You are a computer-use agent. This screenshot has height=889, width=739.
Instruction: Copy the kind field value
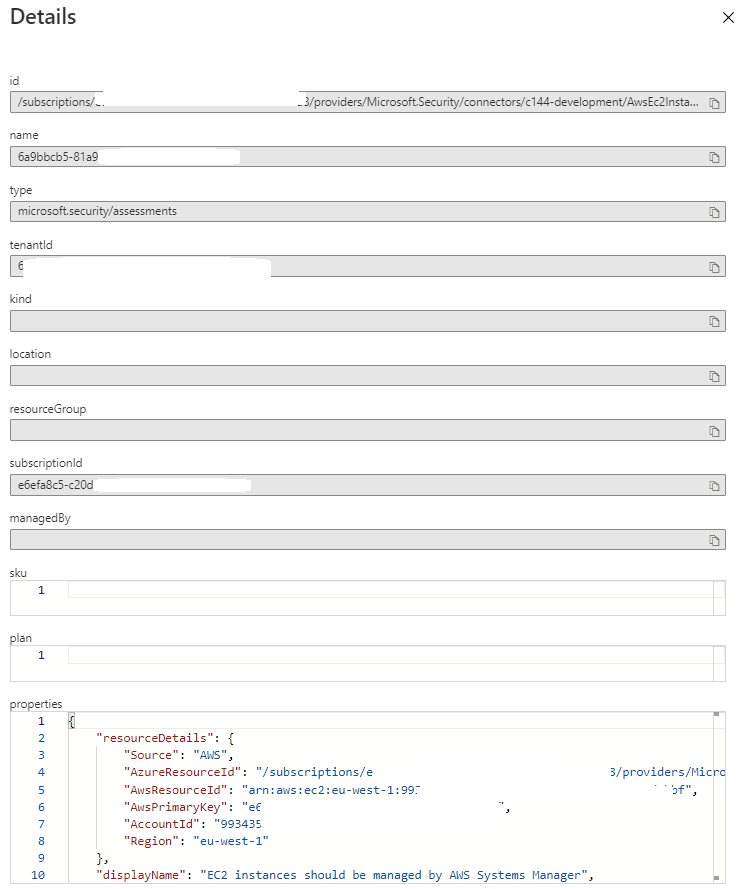pos(714,322)
